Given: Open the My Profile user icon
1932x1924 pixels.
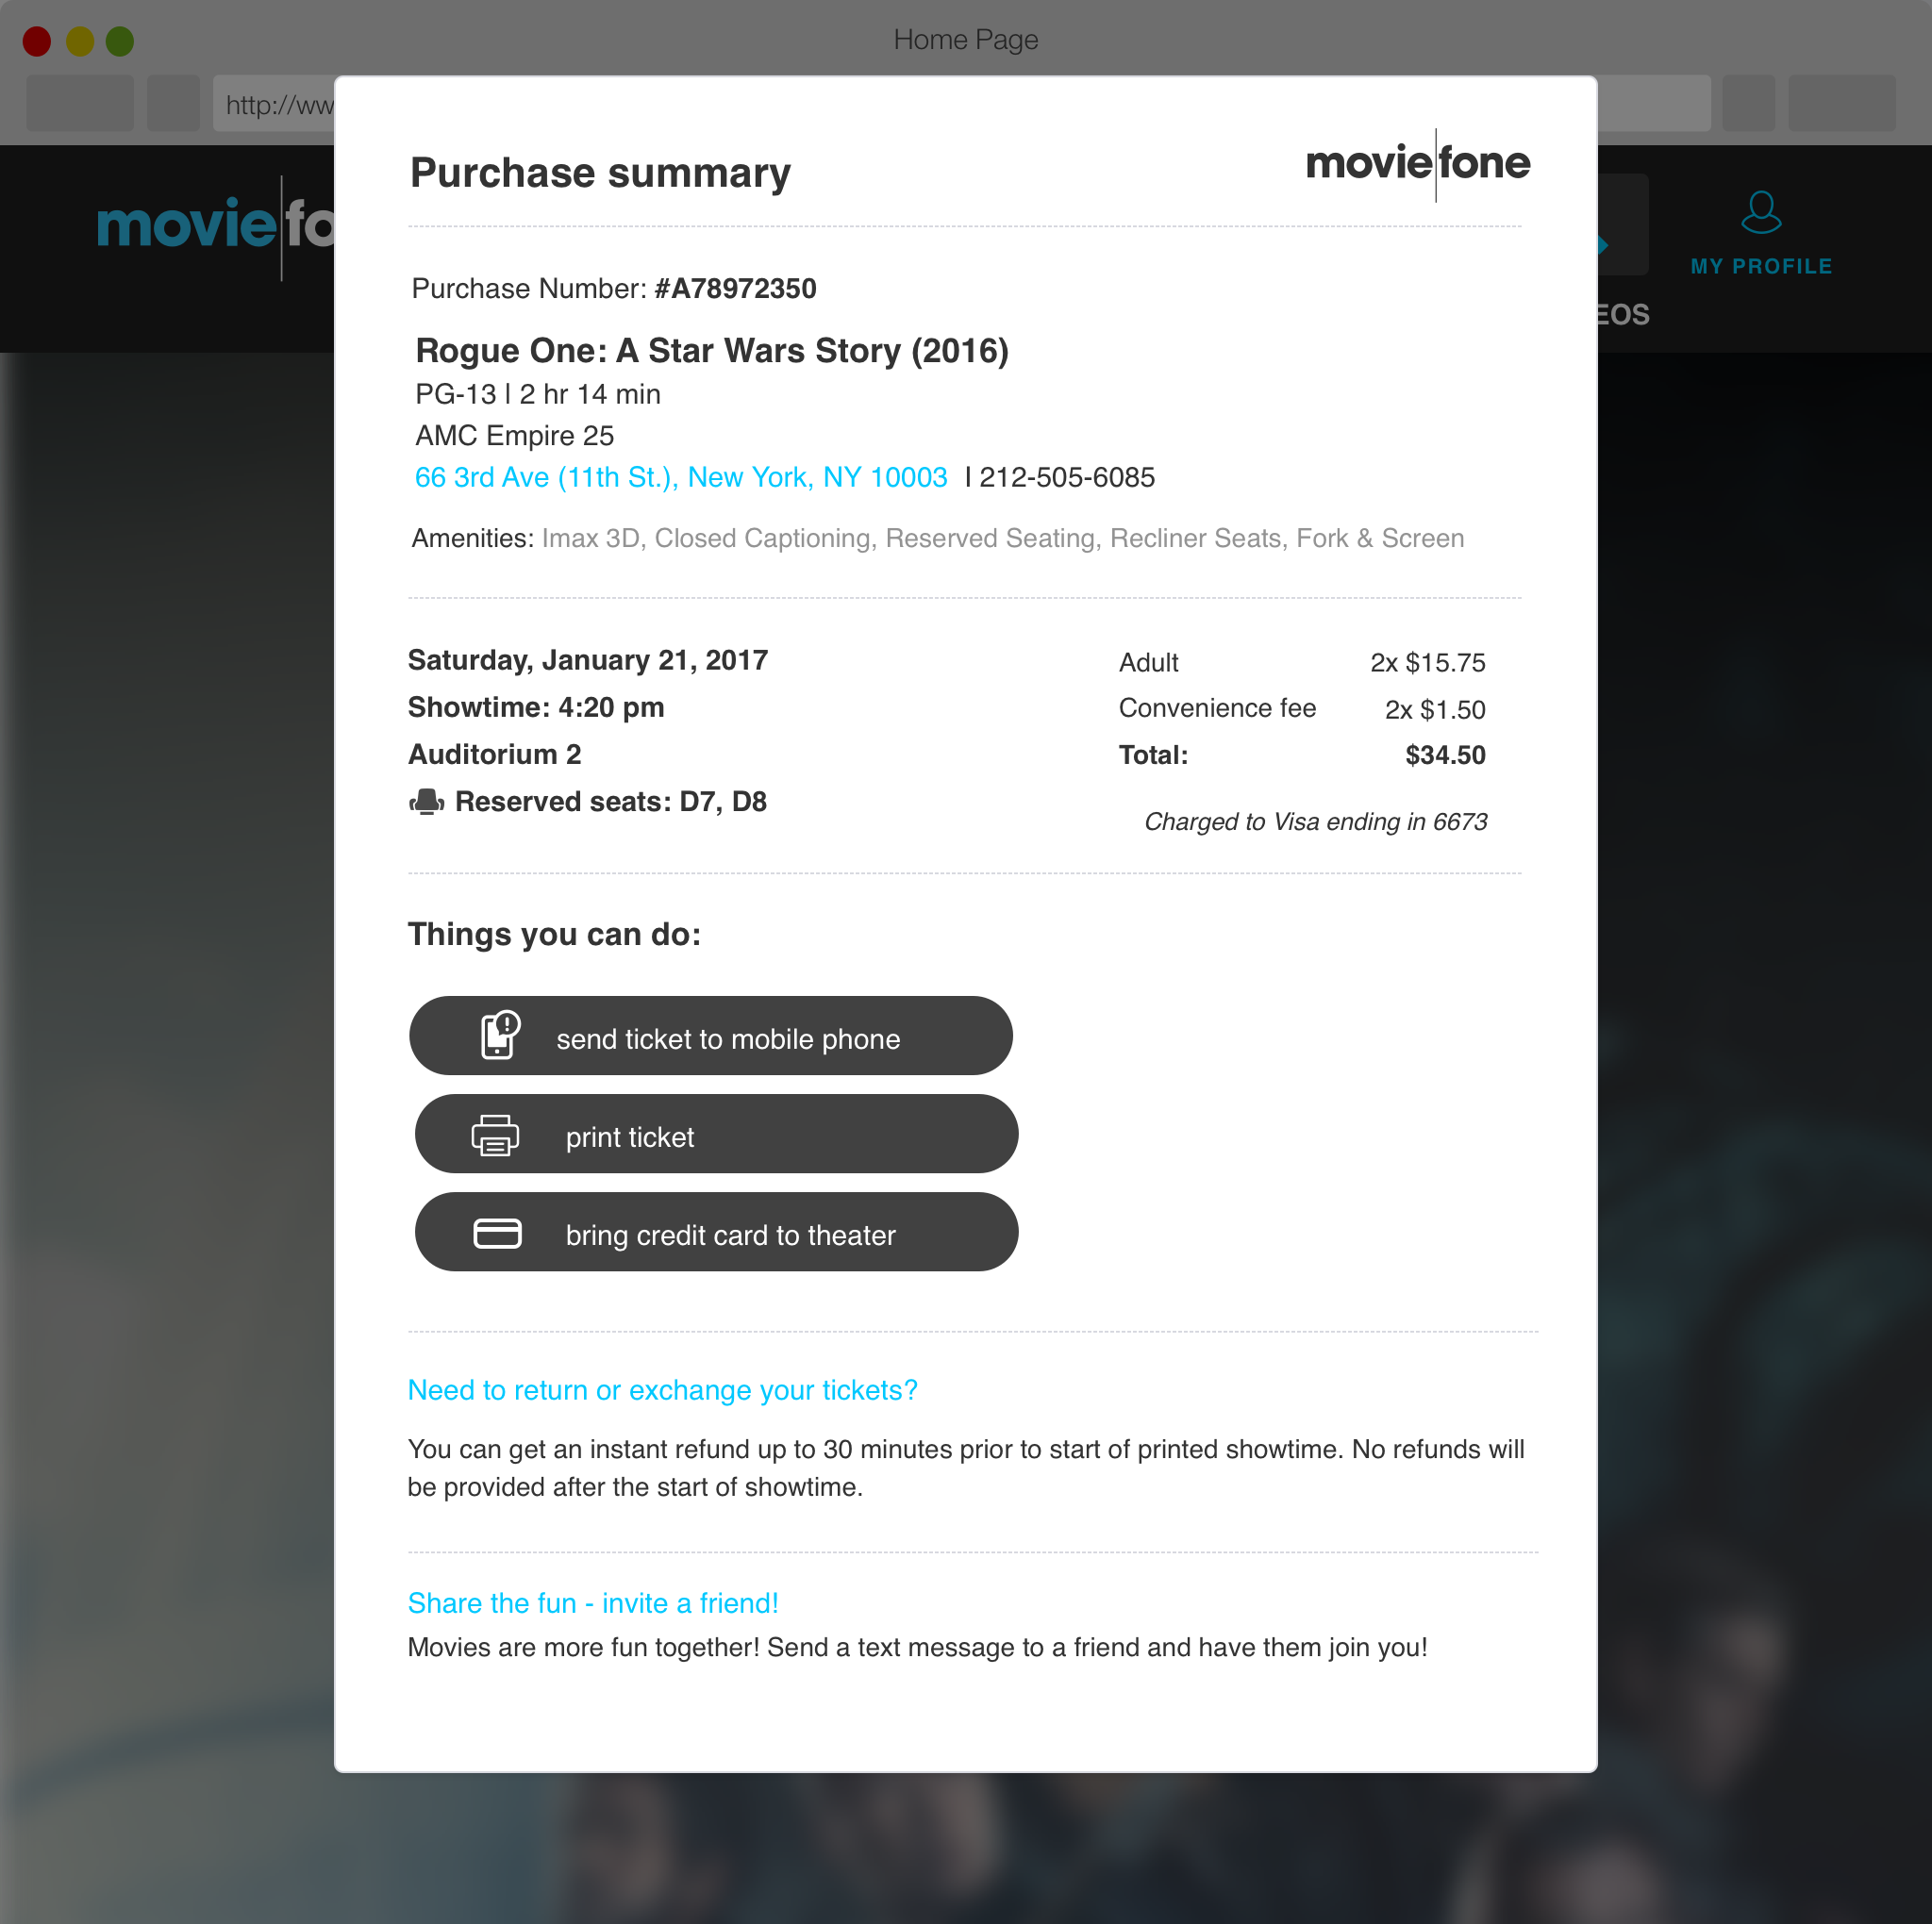Looking at the screenshot, I should tap(1760, 213).
